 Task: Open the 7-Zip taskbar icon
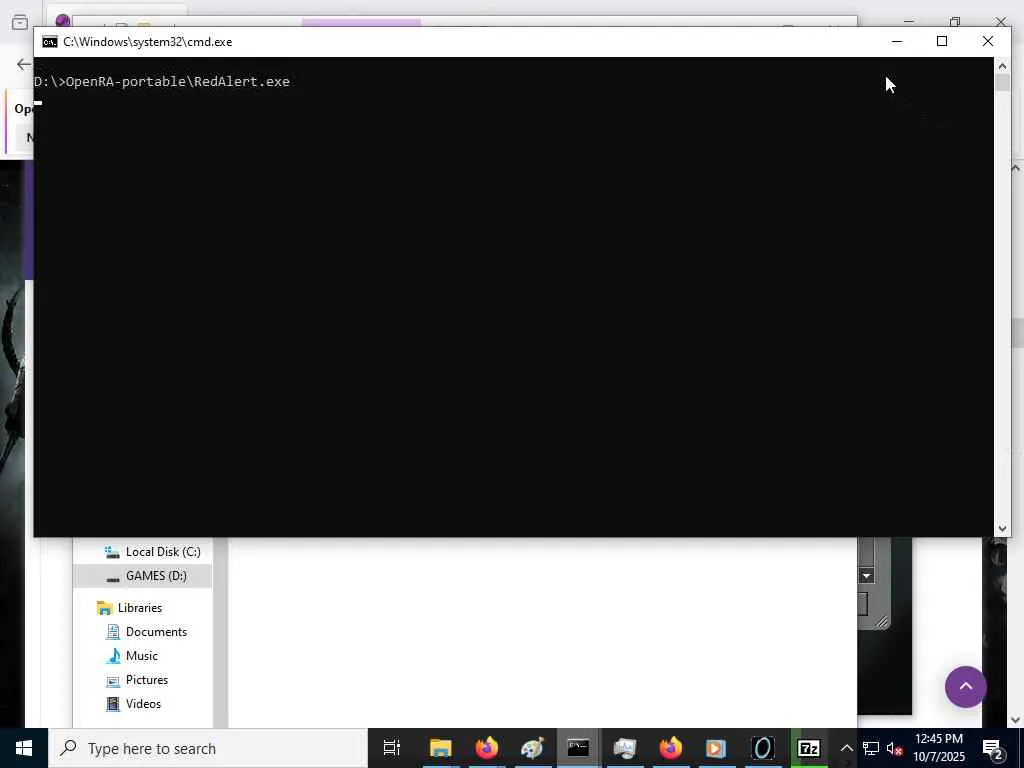(x=808, y=748)
